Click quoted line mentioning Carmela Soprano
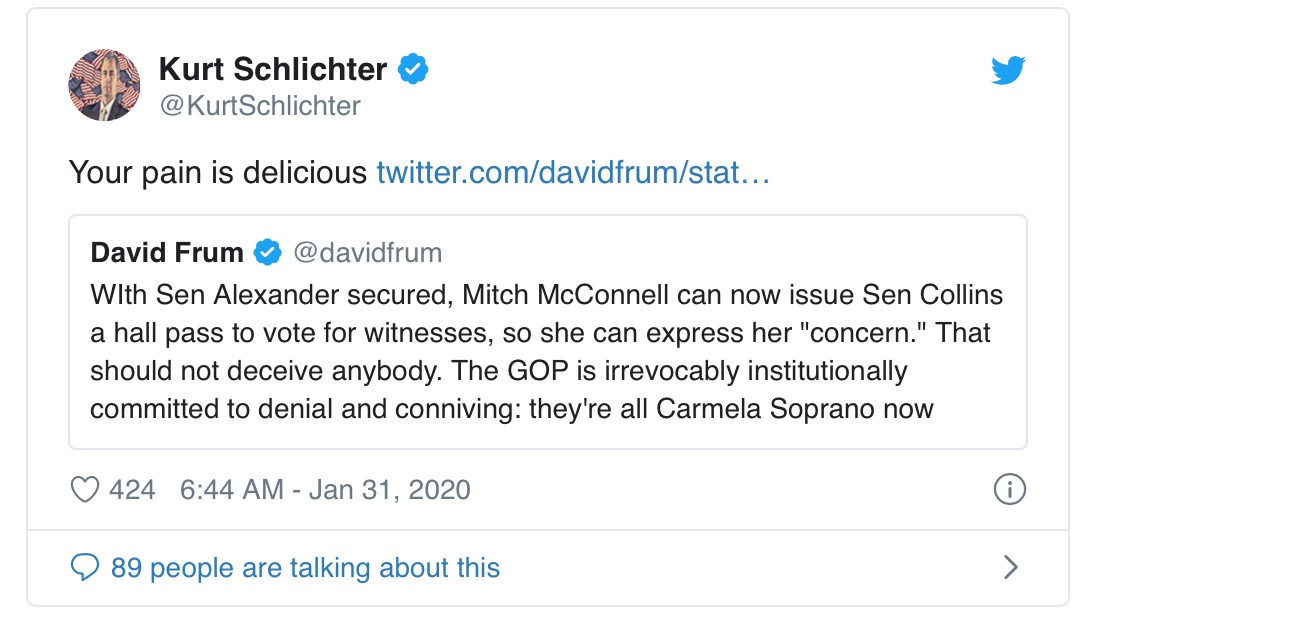 (x=511, y=409)
